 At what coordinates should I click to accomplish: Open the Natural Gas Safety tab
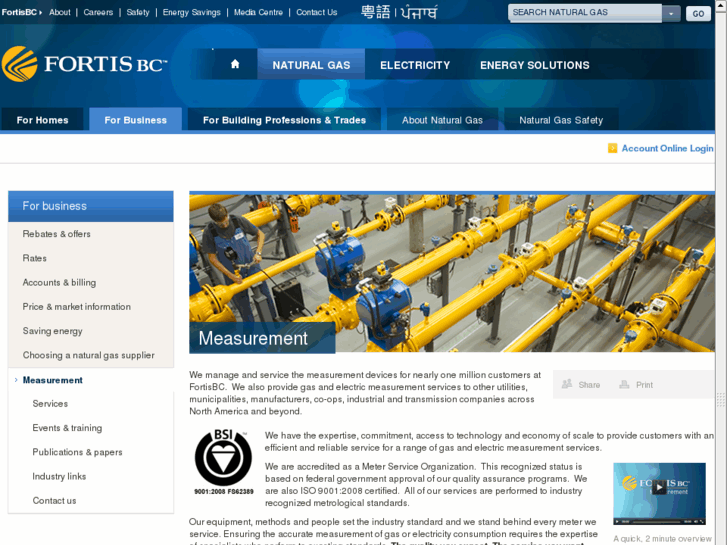click(x=561, y=120)
